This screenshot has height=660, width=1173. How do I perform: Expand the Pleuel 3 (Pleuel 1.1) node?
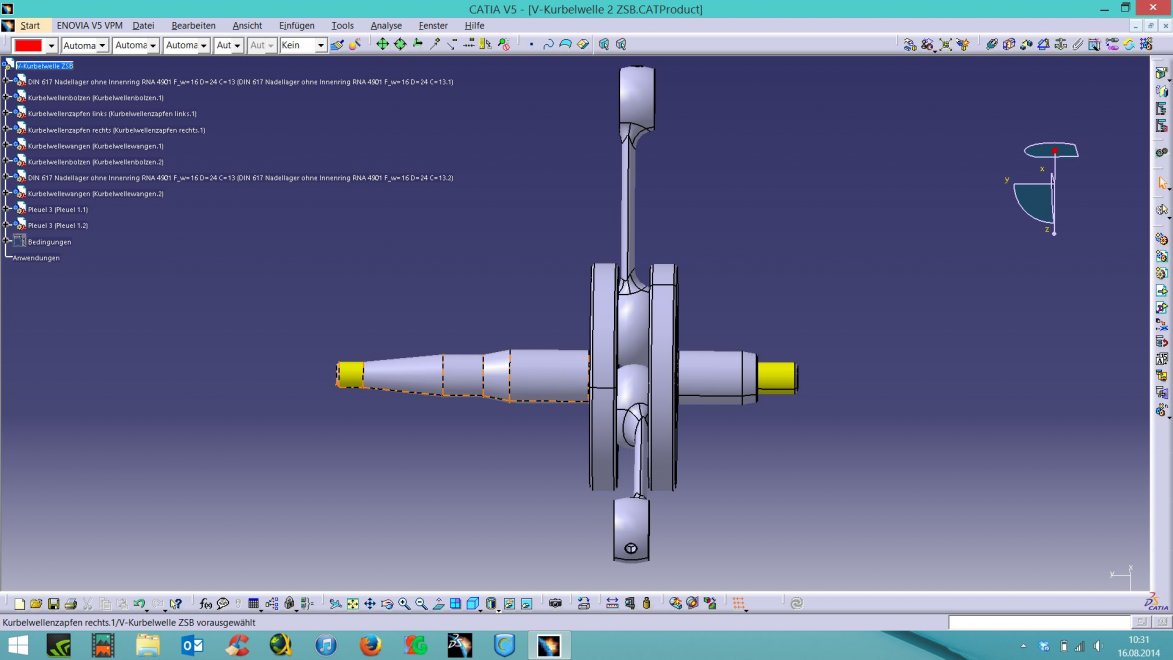[x=6, y=209]
